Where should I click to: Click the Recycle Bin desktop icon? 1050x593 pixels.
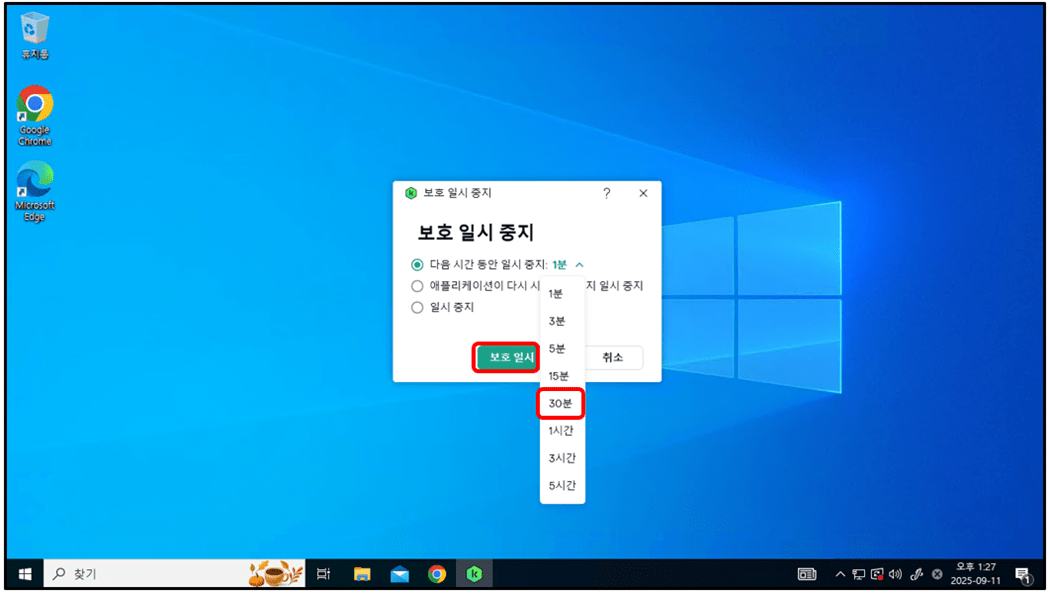(35, 35)
